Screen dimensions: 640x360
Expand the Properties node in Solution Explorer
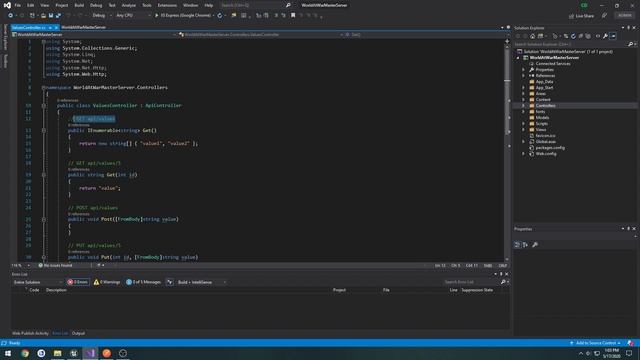coord(524,70)
